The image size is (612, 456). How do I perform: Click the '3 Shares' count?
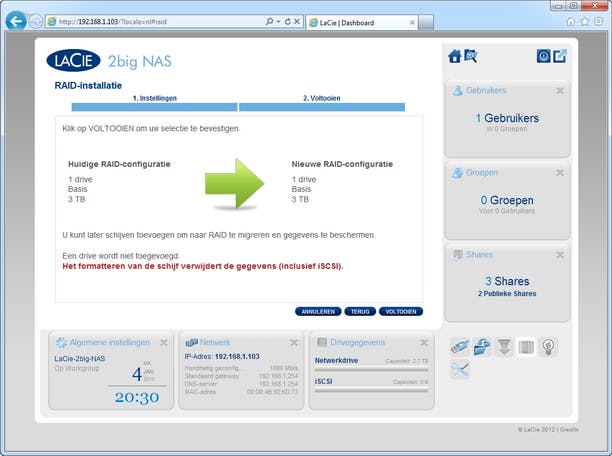(507, 281)
